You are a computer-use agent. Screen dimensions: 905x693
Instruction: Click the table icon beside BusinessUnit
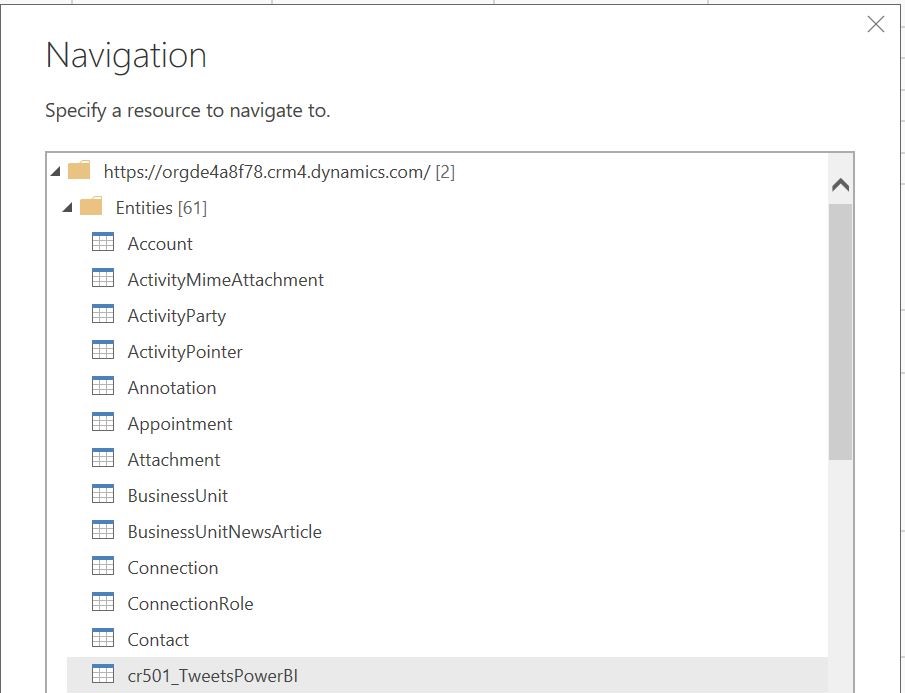pos(103,493)
